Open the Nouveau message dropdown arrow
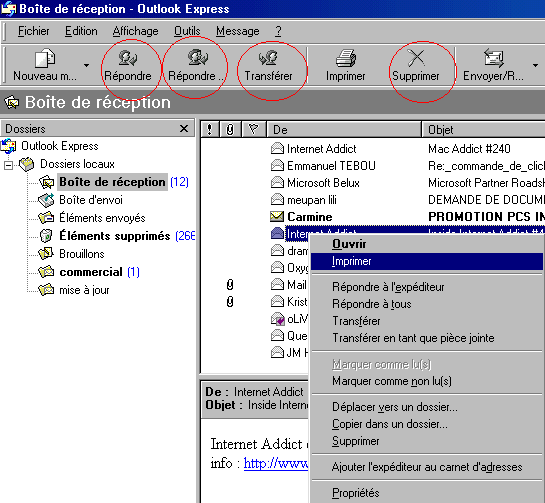This screenshot has height=503, width=545. click(86, 65)
